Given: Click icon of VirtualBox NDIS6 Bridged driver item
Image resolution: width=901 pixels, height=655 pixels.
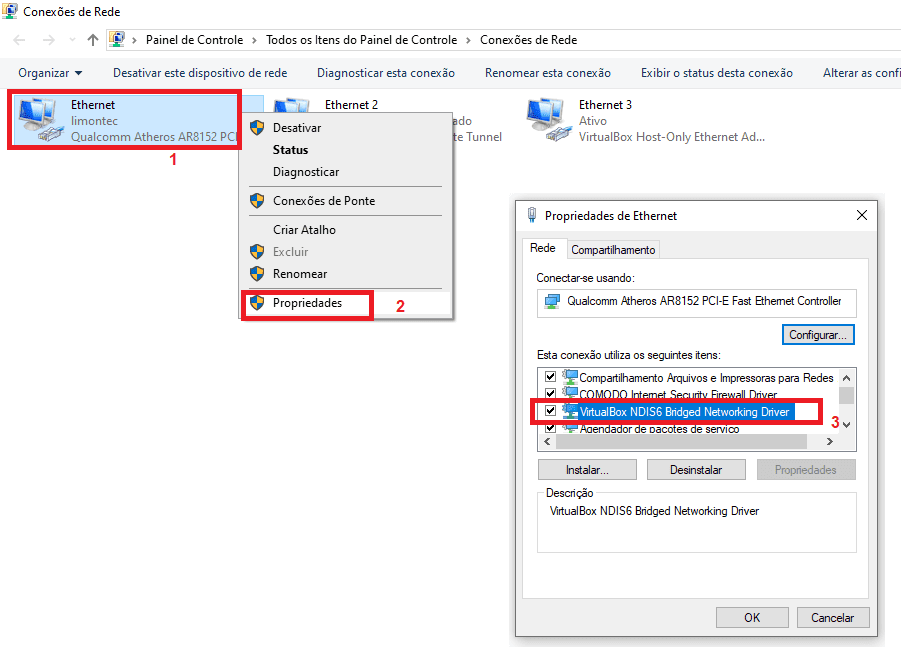Looking at the screenshot, I should coord(569,411).
